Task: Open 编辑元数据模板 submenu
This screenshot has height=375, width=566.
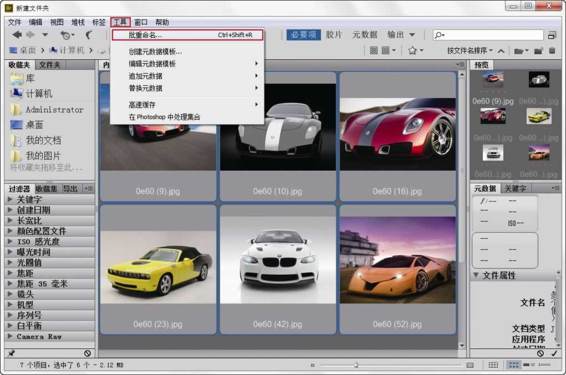Action: coord(187,64)
